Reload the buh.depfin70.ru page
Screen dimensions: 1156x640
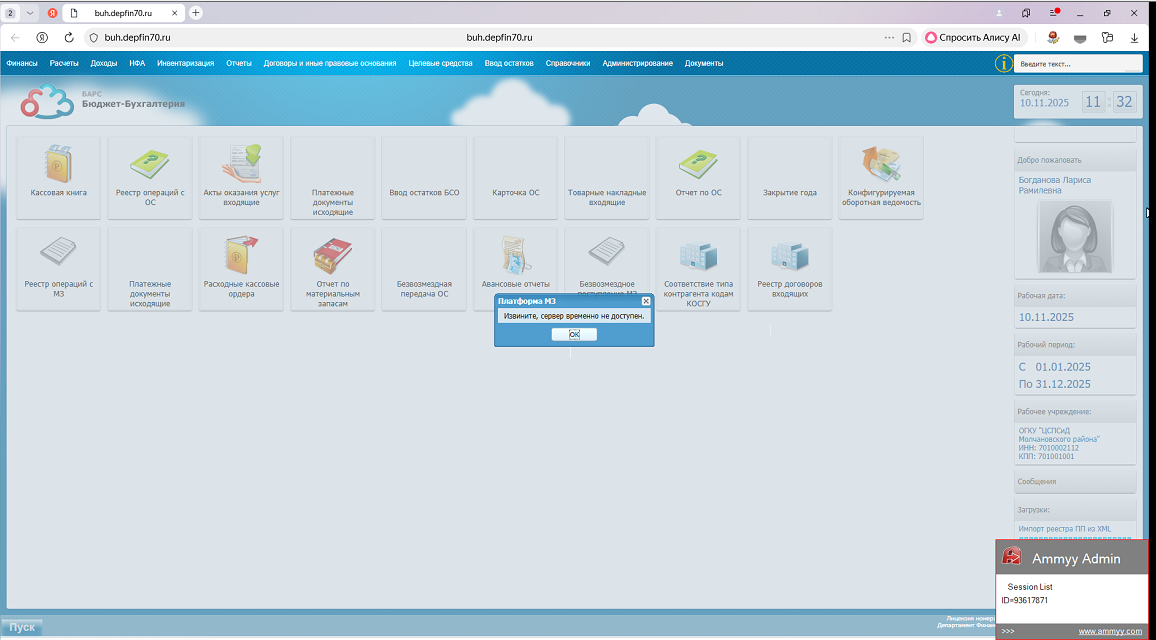coord(69,38)
